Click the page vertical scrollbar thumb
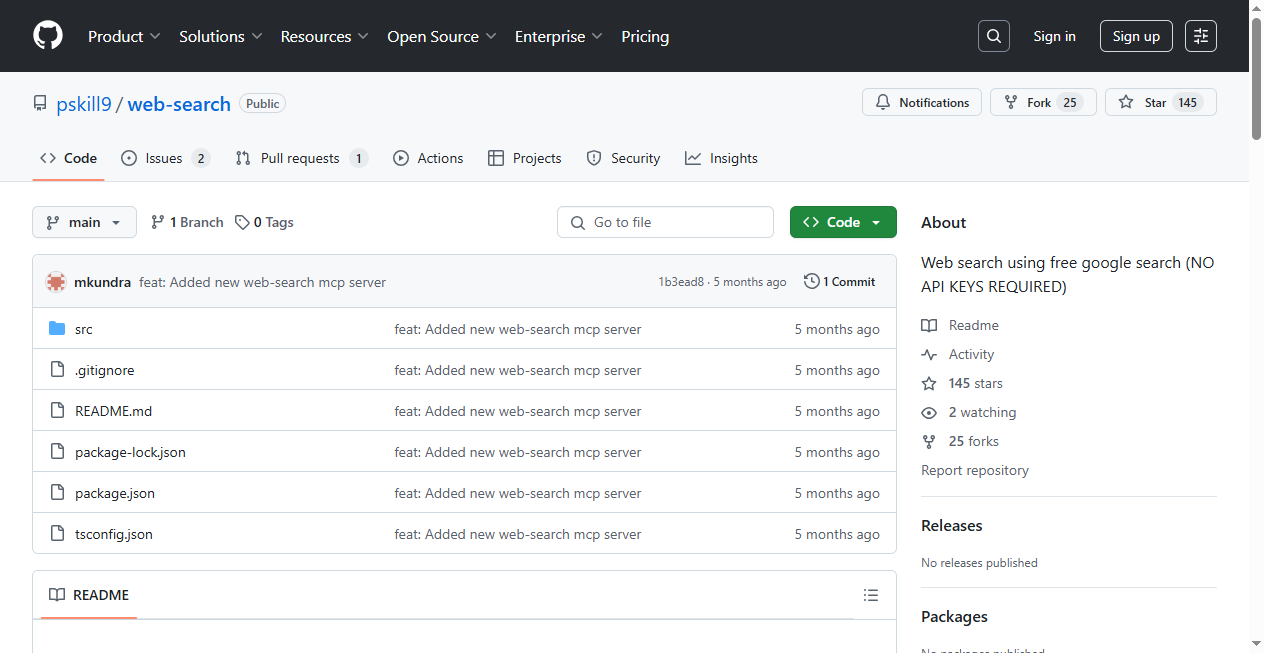The width and height of the screenshot is (1264, 653). [1257, 79]
